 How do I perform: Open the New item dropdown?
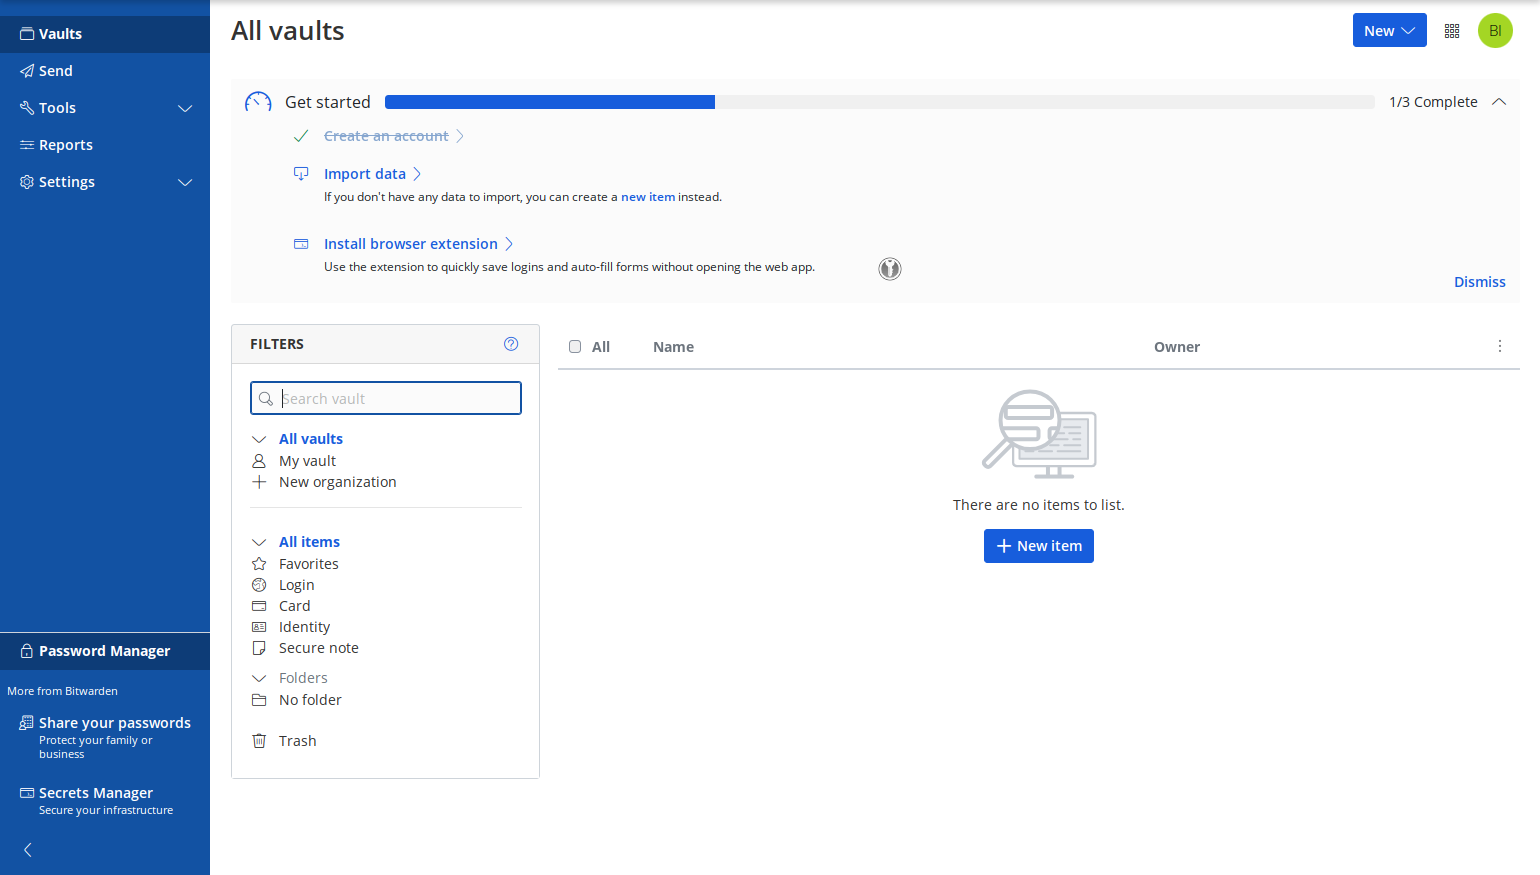click(1389, 31)
